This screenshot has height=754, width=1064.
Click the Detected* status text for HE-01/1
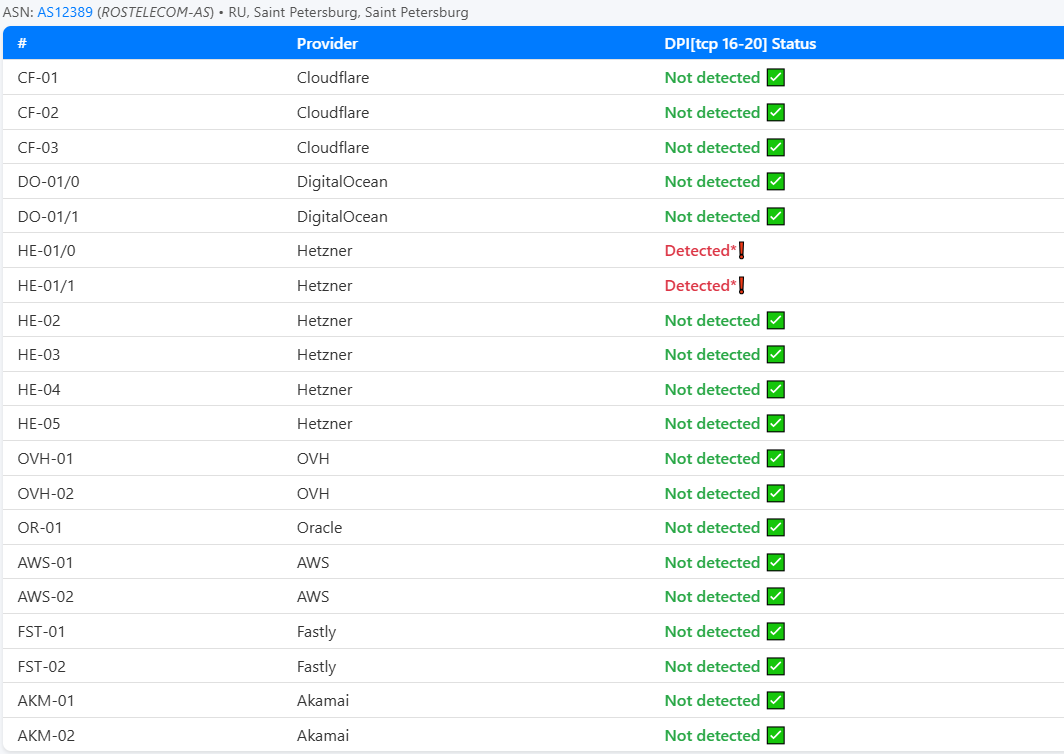click(x=700, y=286)
